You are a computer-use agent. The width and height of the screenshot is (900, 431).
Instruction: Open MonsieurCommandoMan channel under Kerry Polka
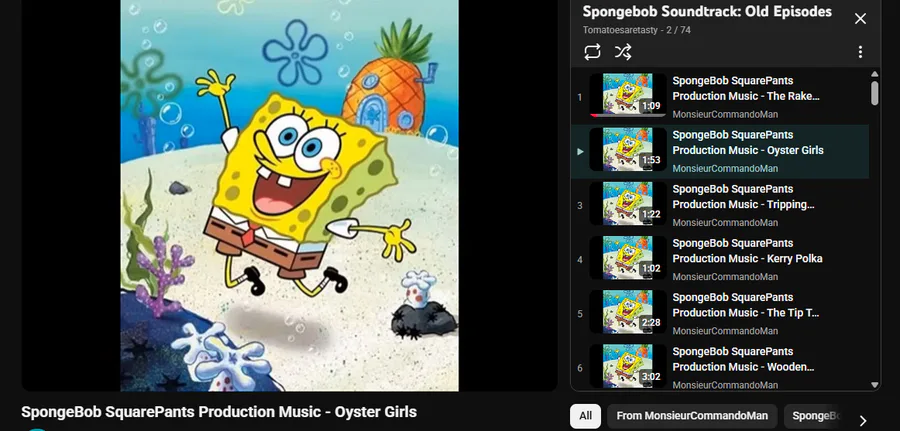pos(725,277)
